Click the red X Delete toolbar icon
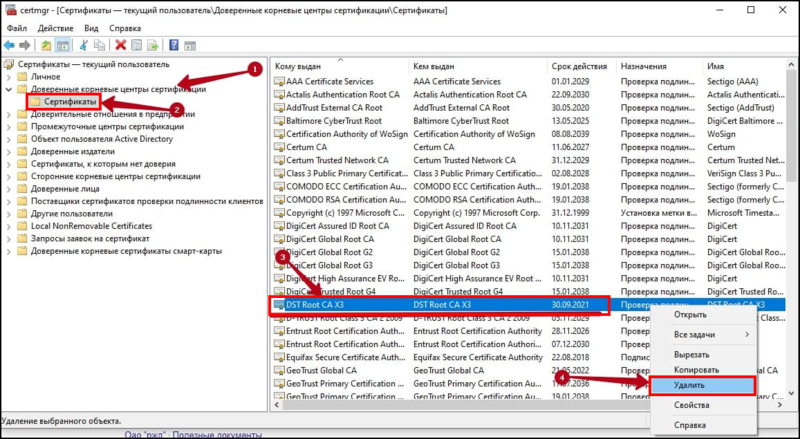 [121, 45]
